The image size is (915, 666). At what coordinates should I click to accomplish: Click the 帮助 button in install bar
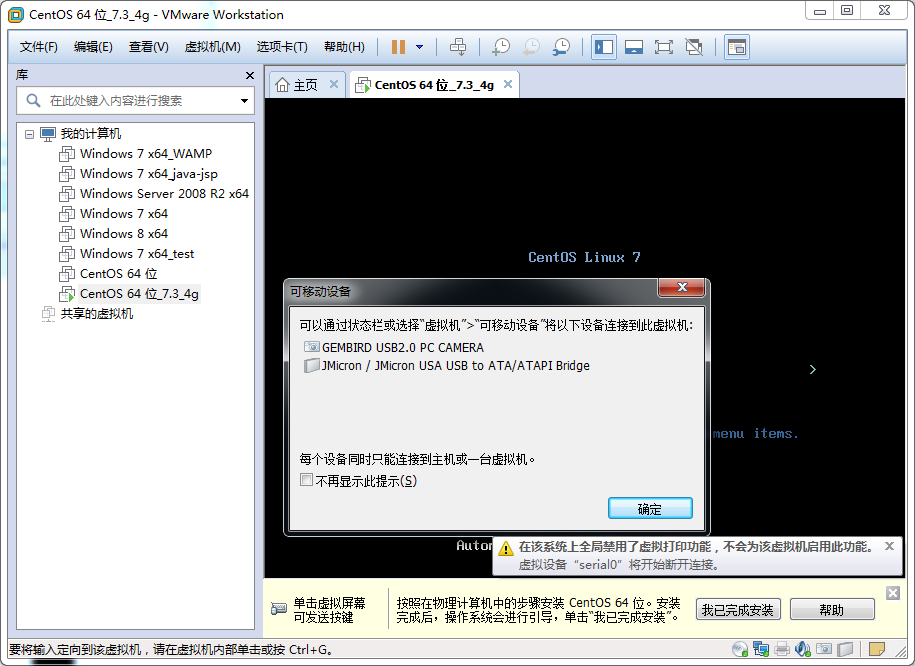(x=832, y=610)
